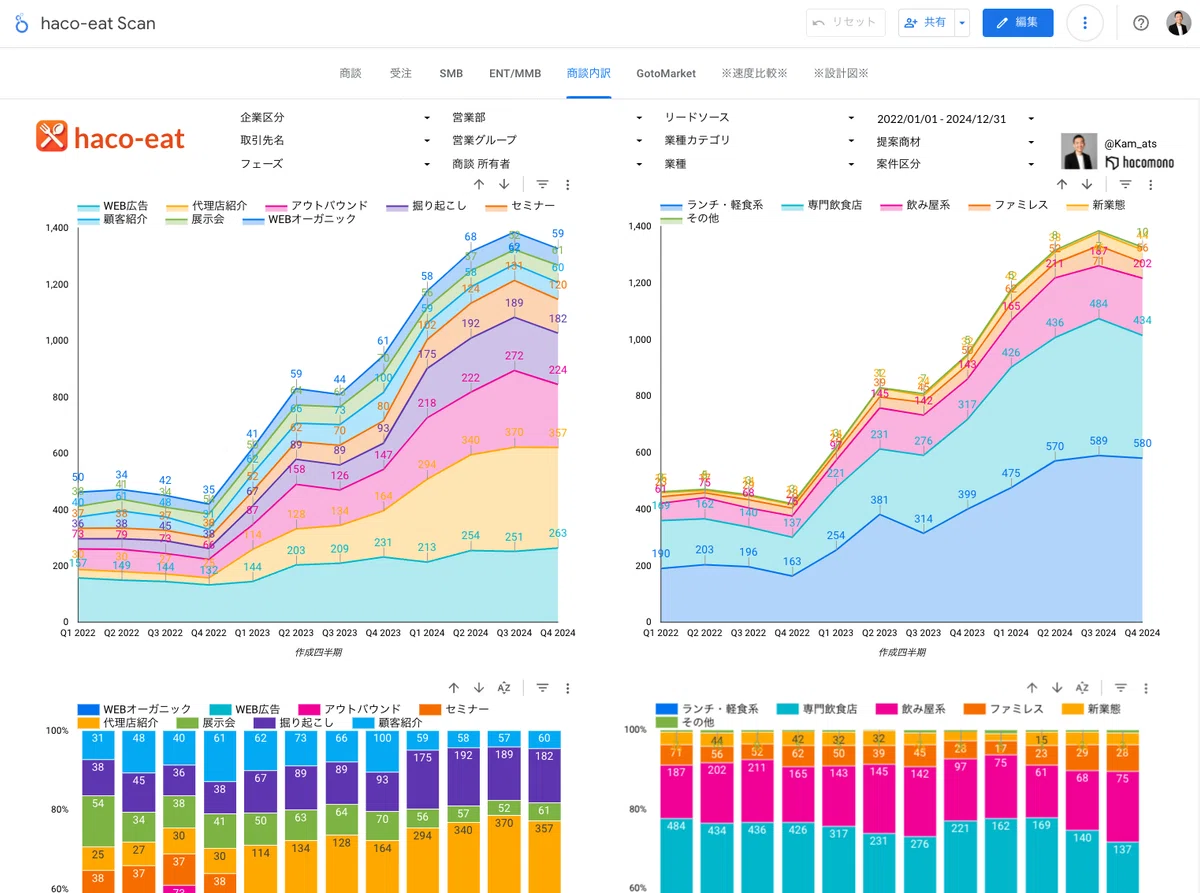Screen dimensions: 1200x893
Task: Click WEB広告 legend swatch in lead source area chart
Action: (88, 206)
